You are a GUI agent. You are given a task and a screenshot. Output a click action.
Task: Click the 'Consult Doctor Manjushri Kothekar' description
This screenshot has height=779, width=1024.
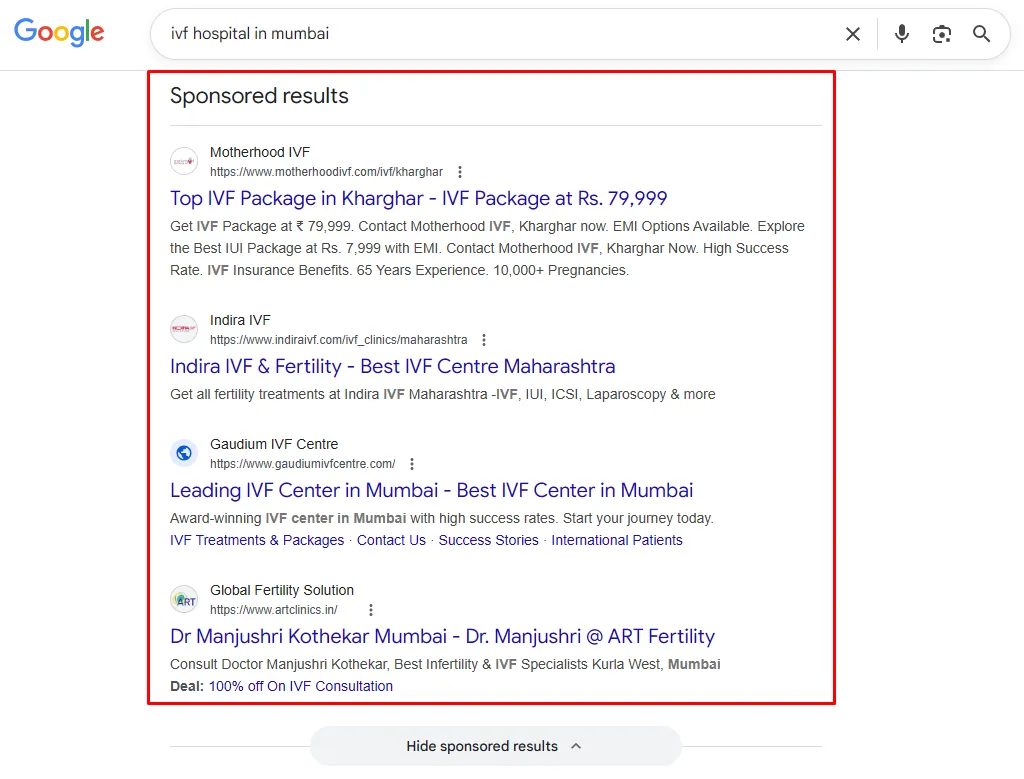[445, 664]
